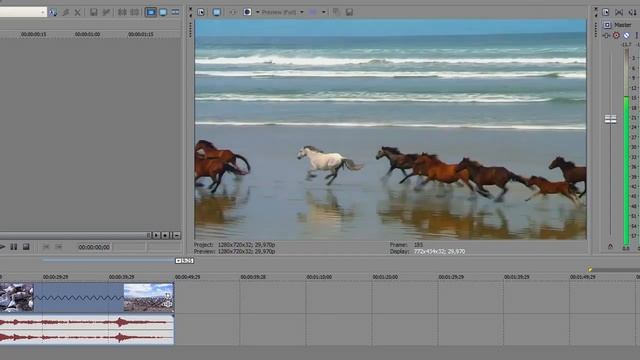640x360 pixels.
Task: Click the trimmer Play button
Action: pos(2,247)
